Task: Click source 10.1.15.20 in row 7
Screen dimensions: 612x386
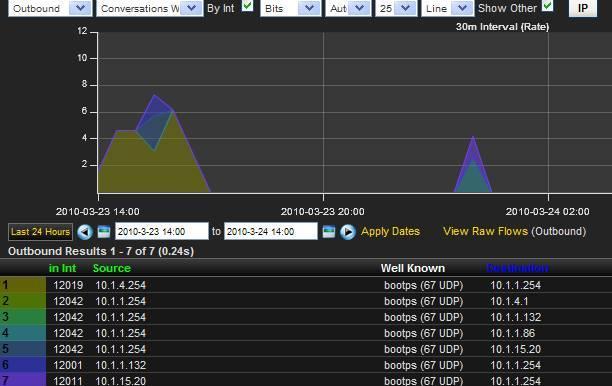Action: (x=121, y=381)
